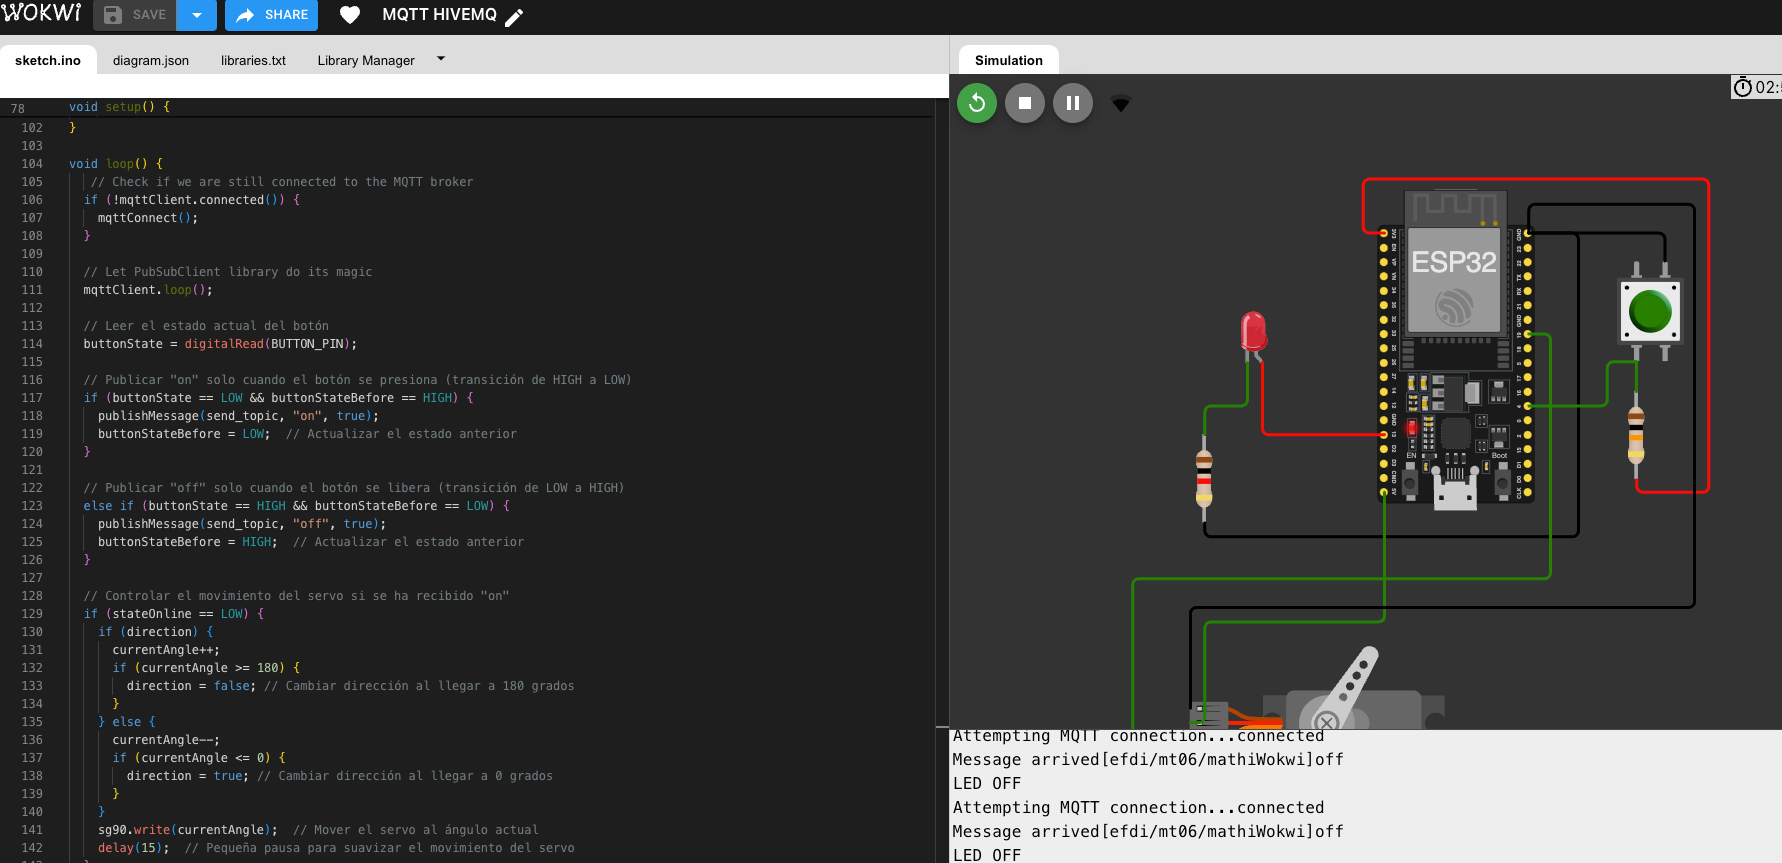
Task: Edit the project title with the pencil icon
Action: tap(514, 17)
